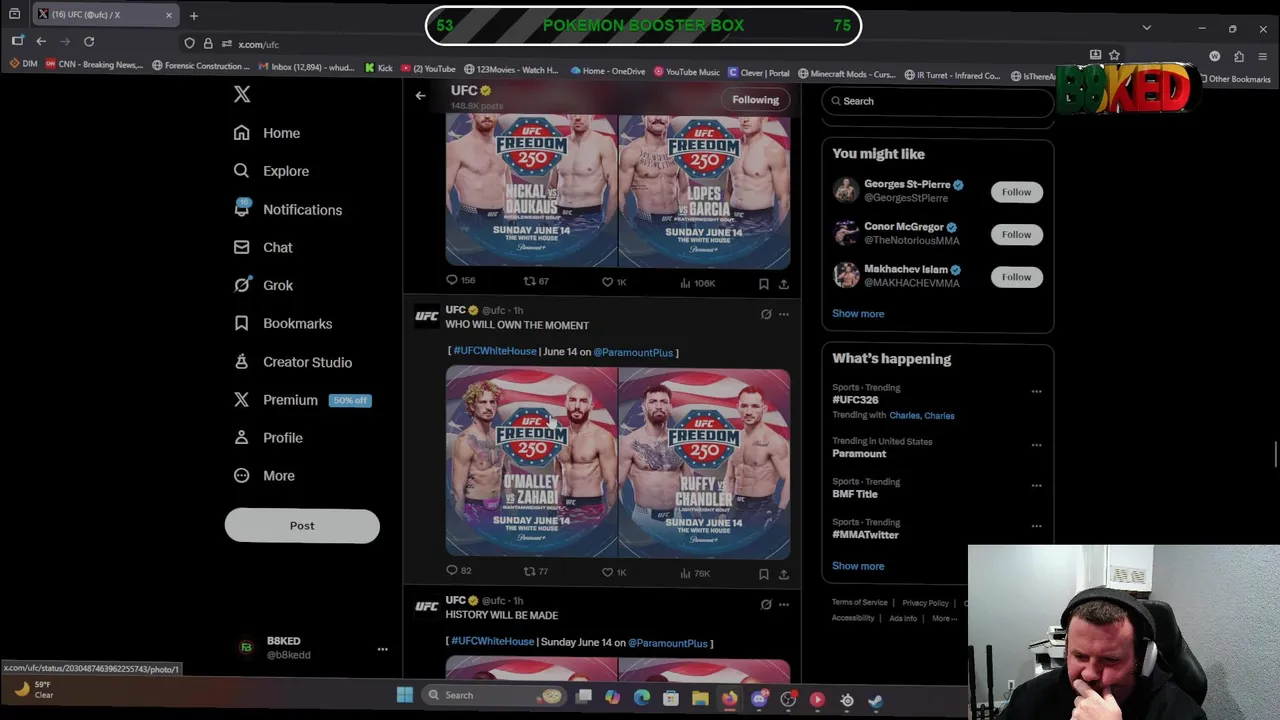Screen dimensions: 1280x720
Task: Click the Windows taskbar Search box
Action: tap(493, 695)
